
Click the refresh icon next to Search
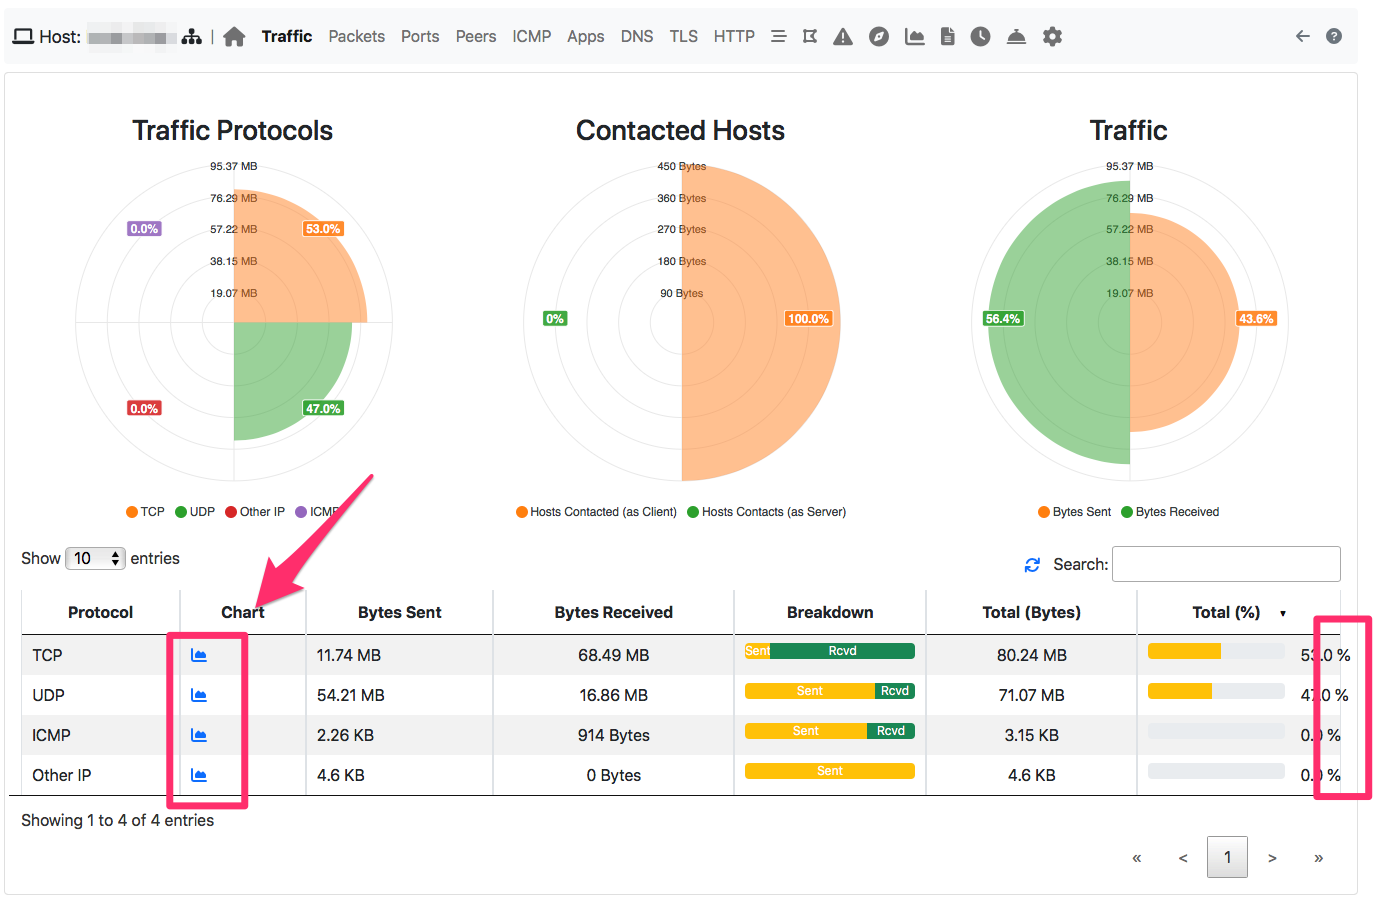(x=1032, y=564)
